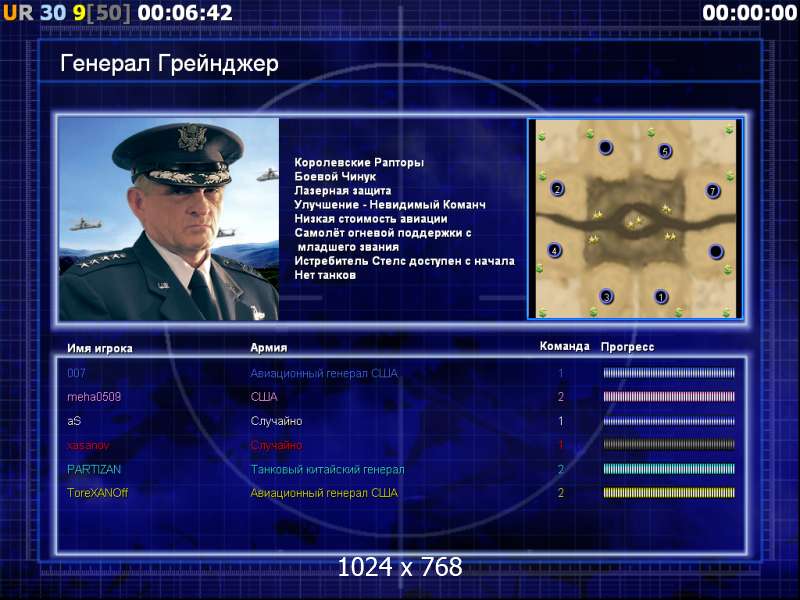Click 'Низкая стоимость авиации' line
The width and height of the screenshot is (800, 600).
371,219
